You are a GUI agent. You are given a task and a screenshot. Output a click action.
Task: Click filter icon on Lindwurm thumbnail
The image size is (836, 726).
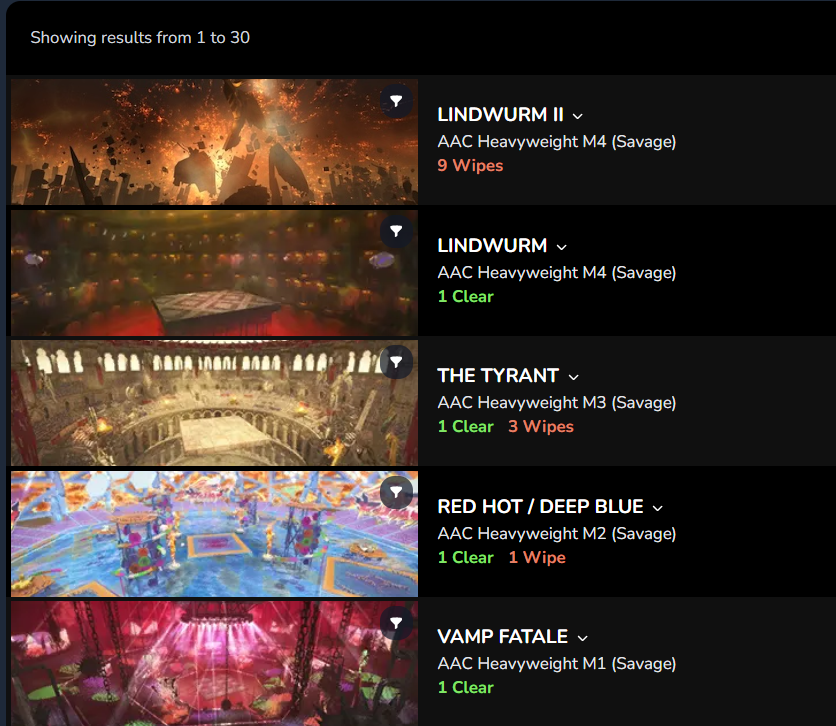pyautogui.click(x=396, y=231)
